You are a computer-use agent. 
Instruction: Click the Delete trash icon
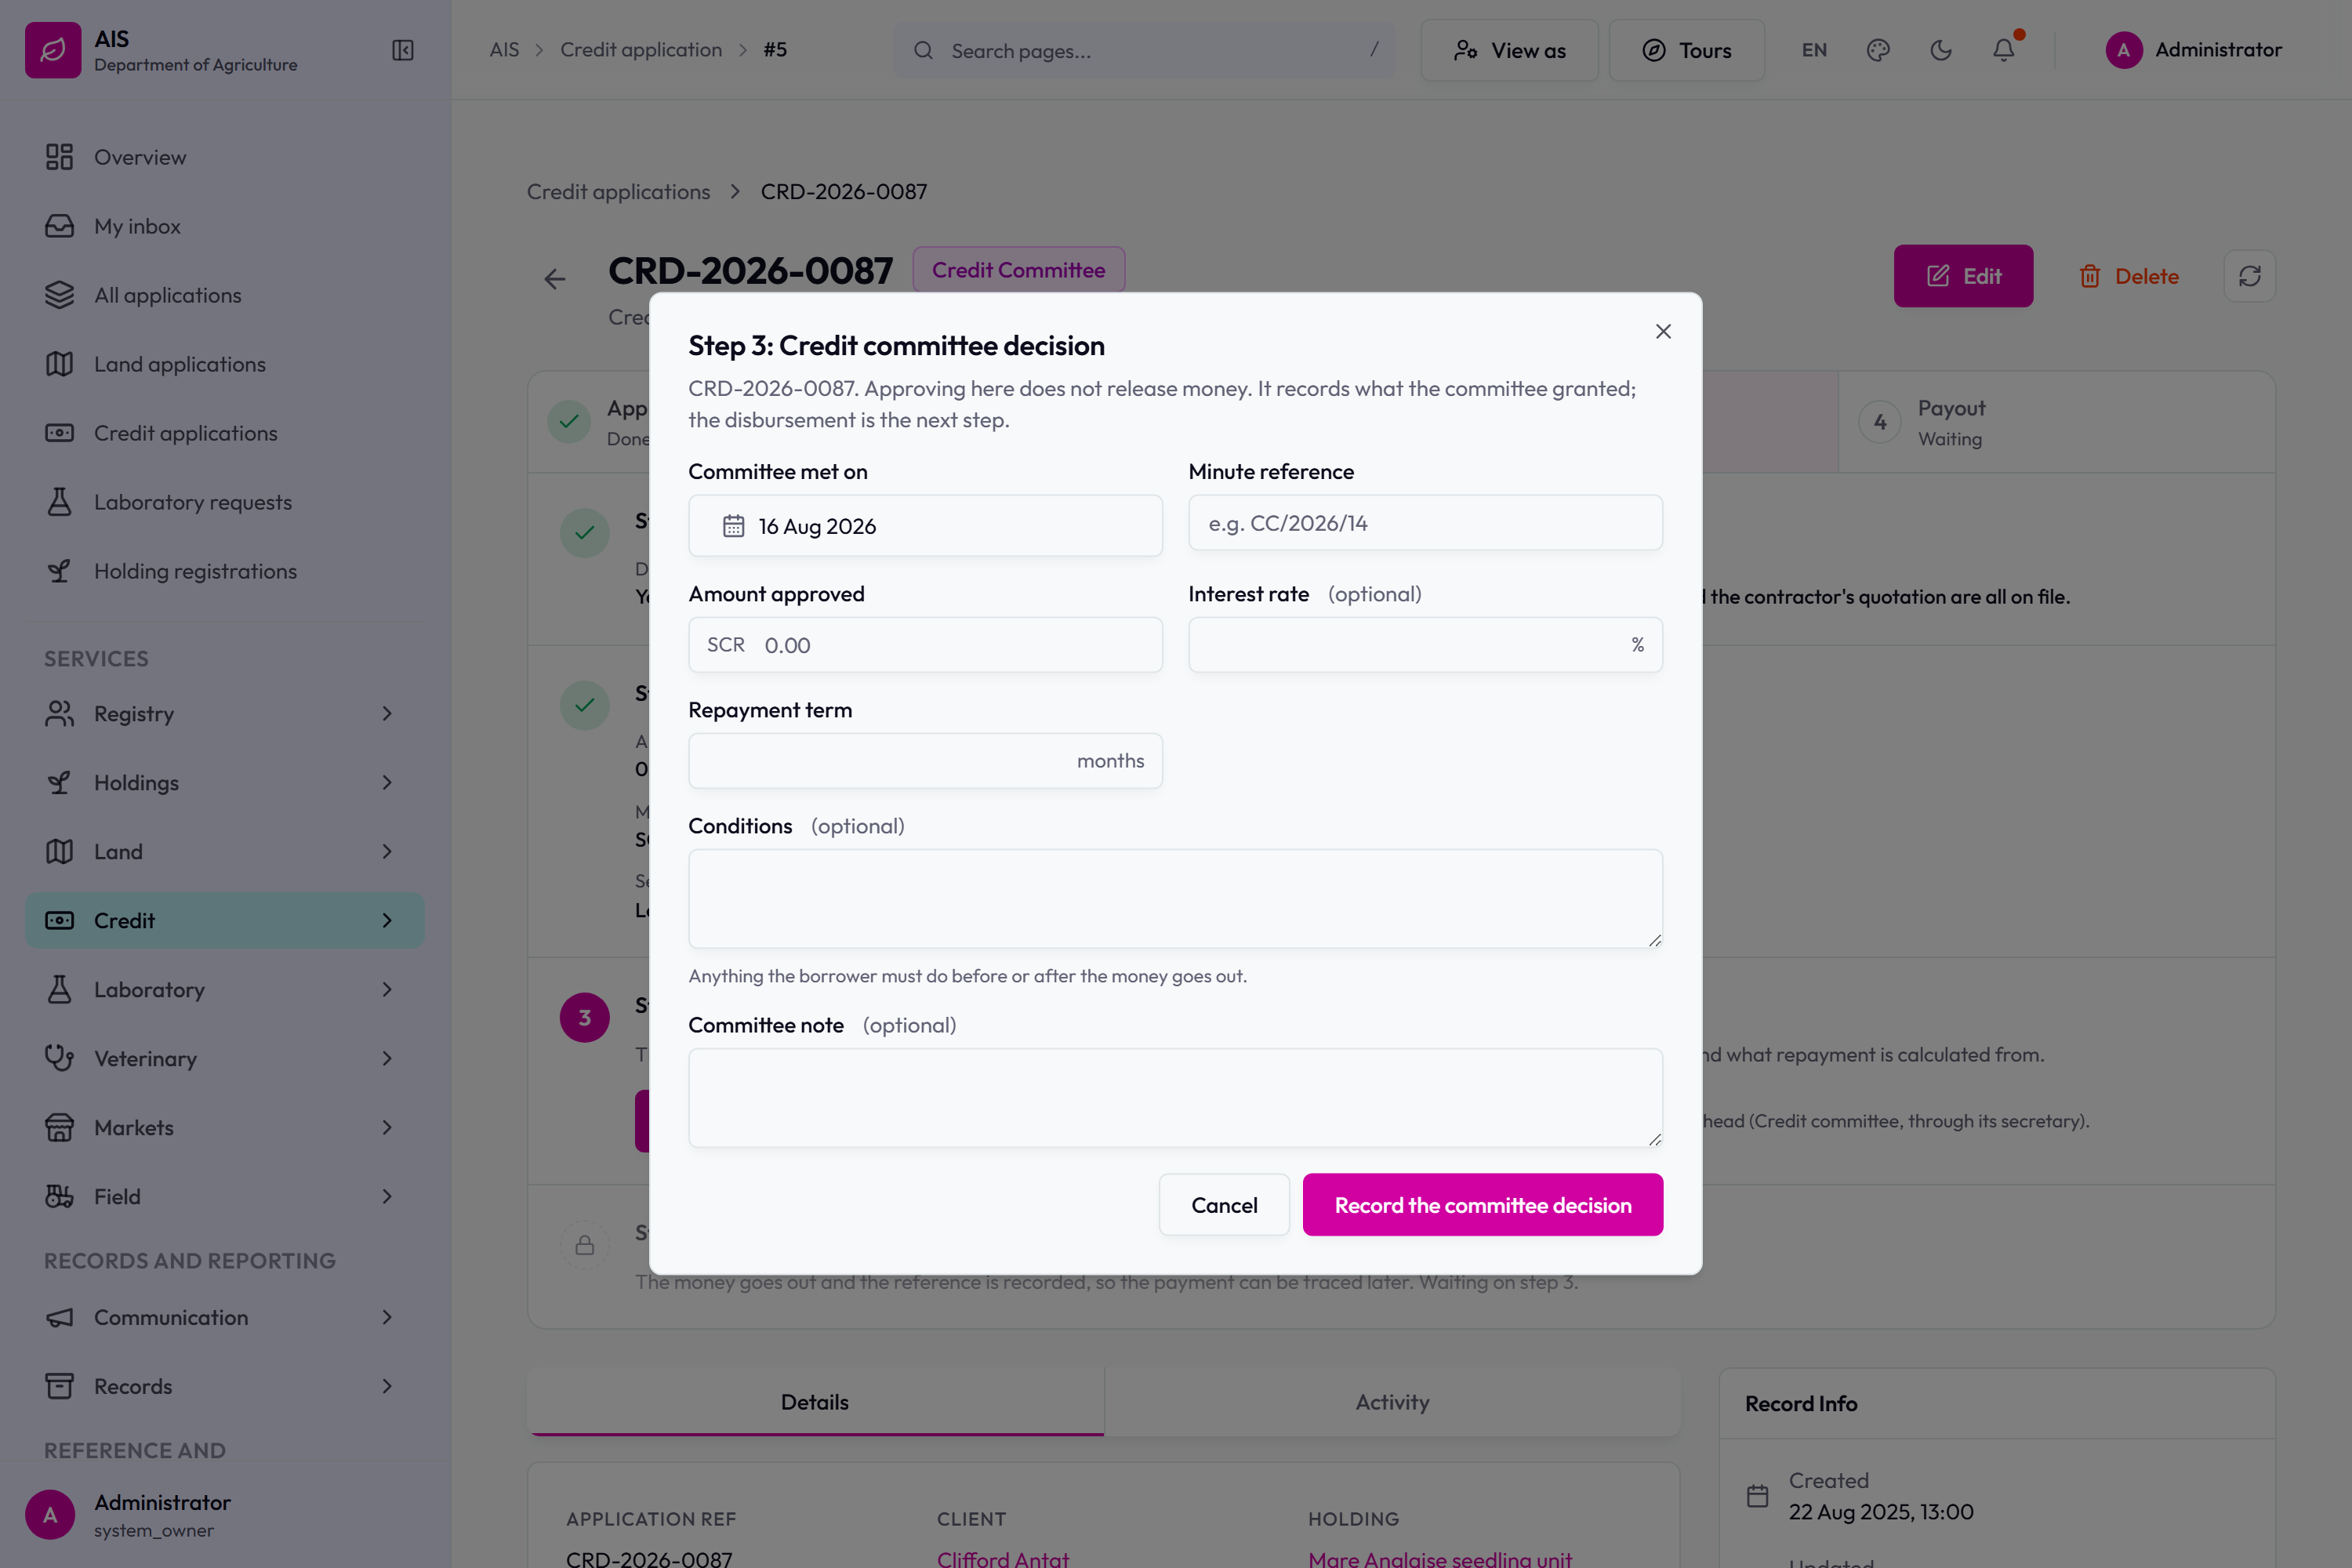(2090, 276)
